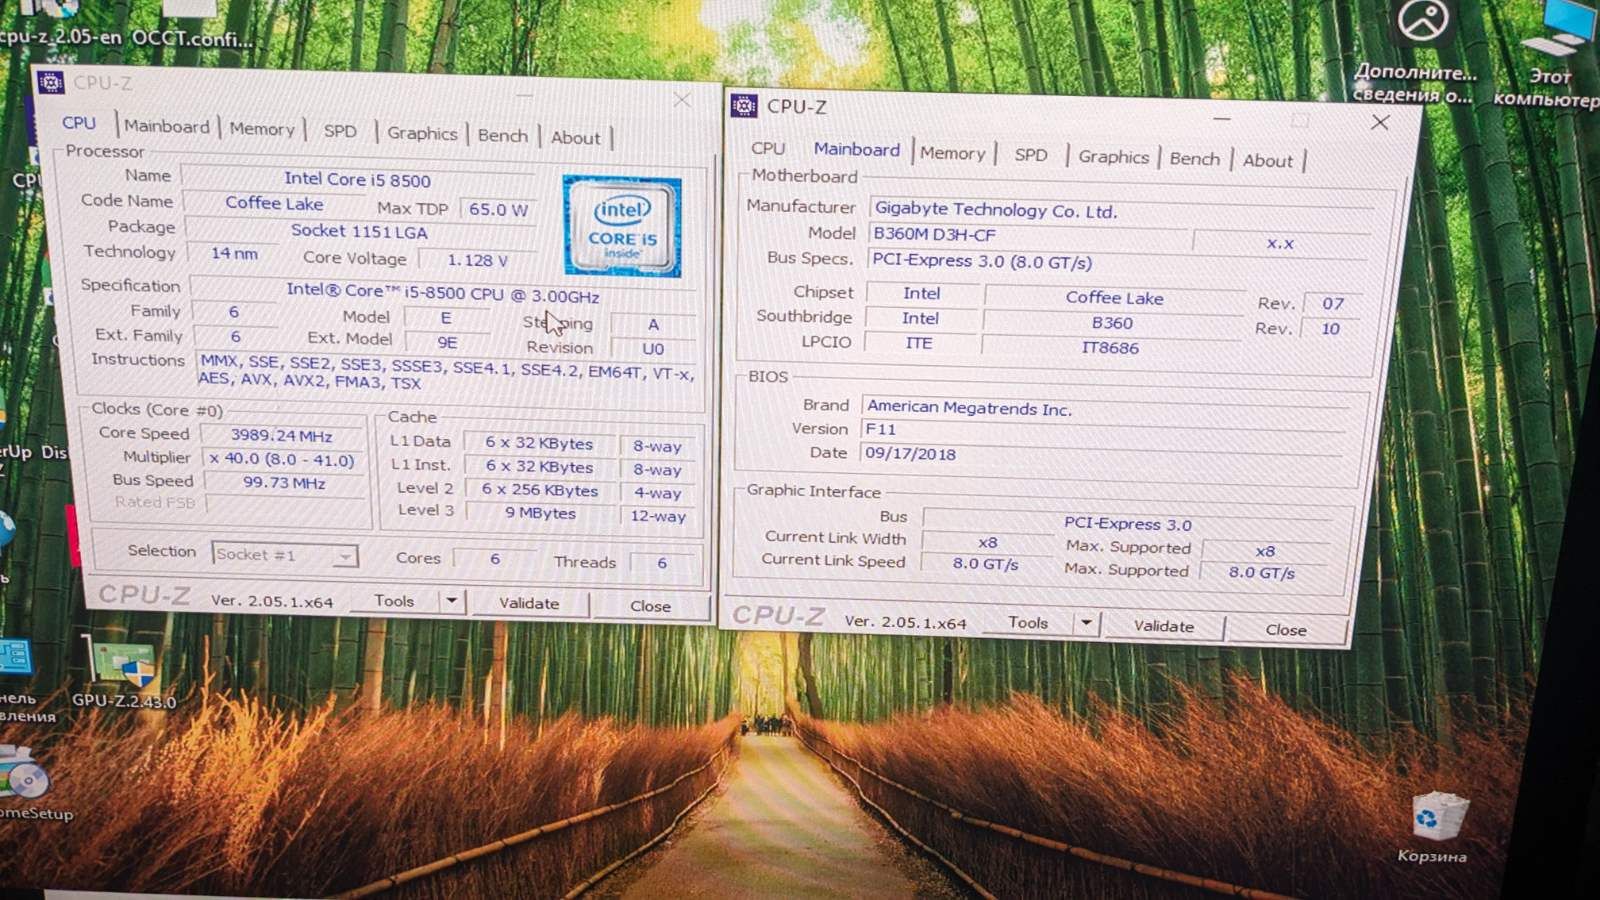Open SPD tab in right CPU-Z window

pyautogui.click(x=1031, y=155)
